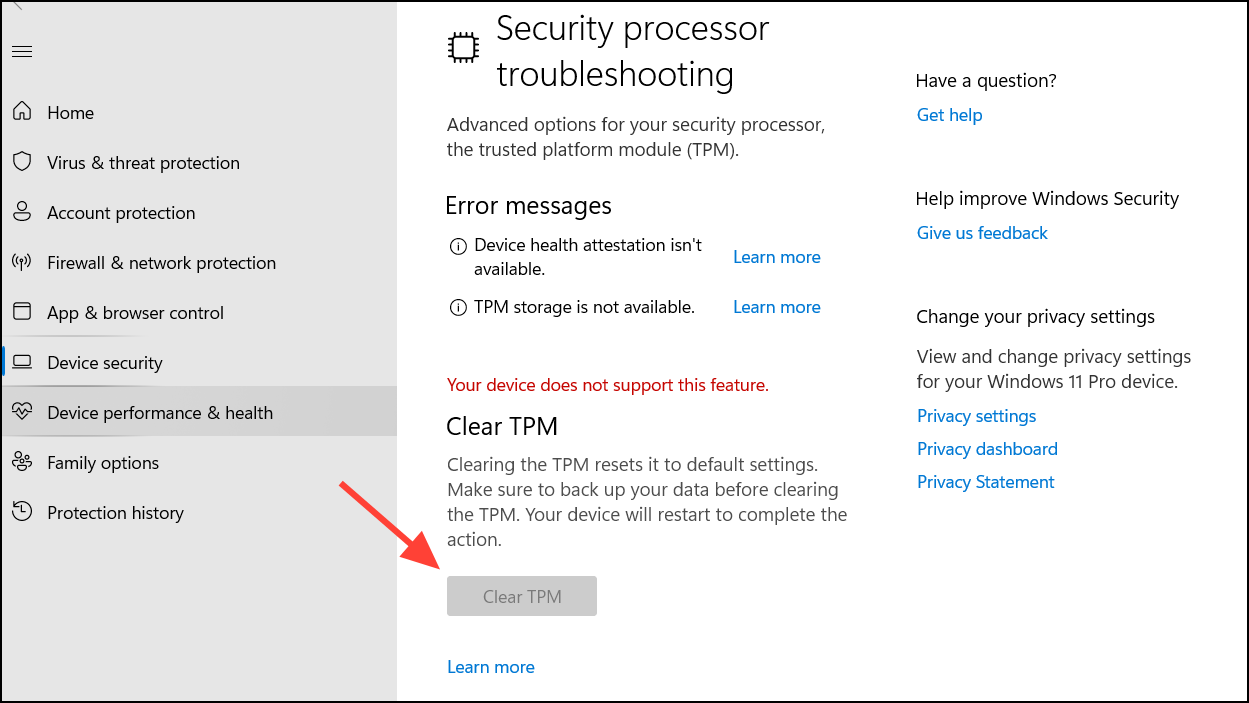Click the App & browser control icon
The height and width of the screenshot is (703, 1249).
coord(22,312)
